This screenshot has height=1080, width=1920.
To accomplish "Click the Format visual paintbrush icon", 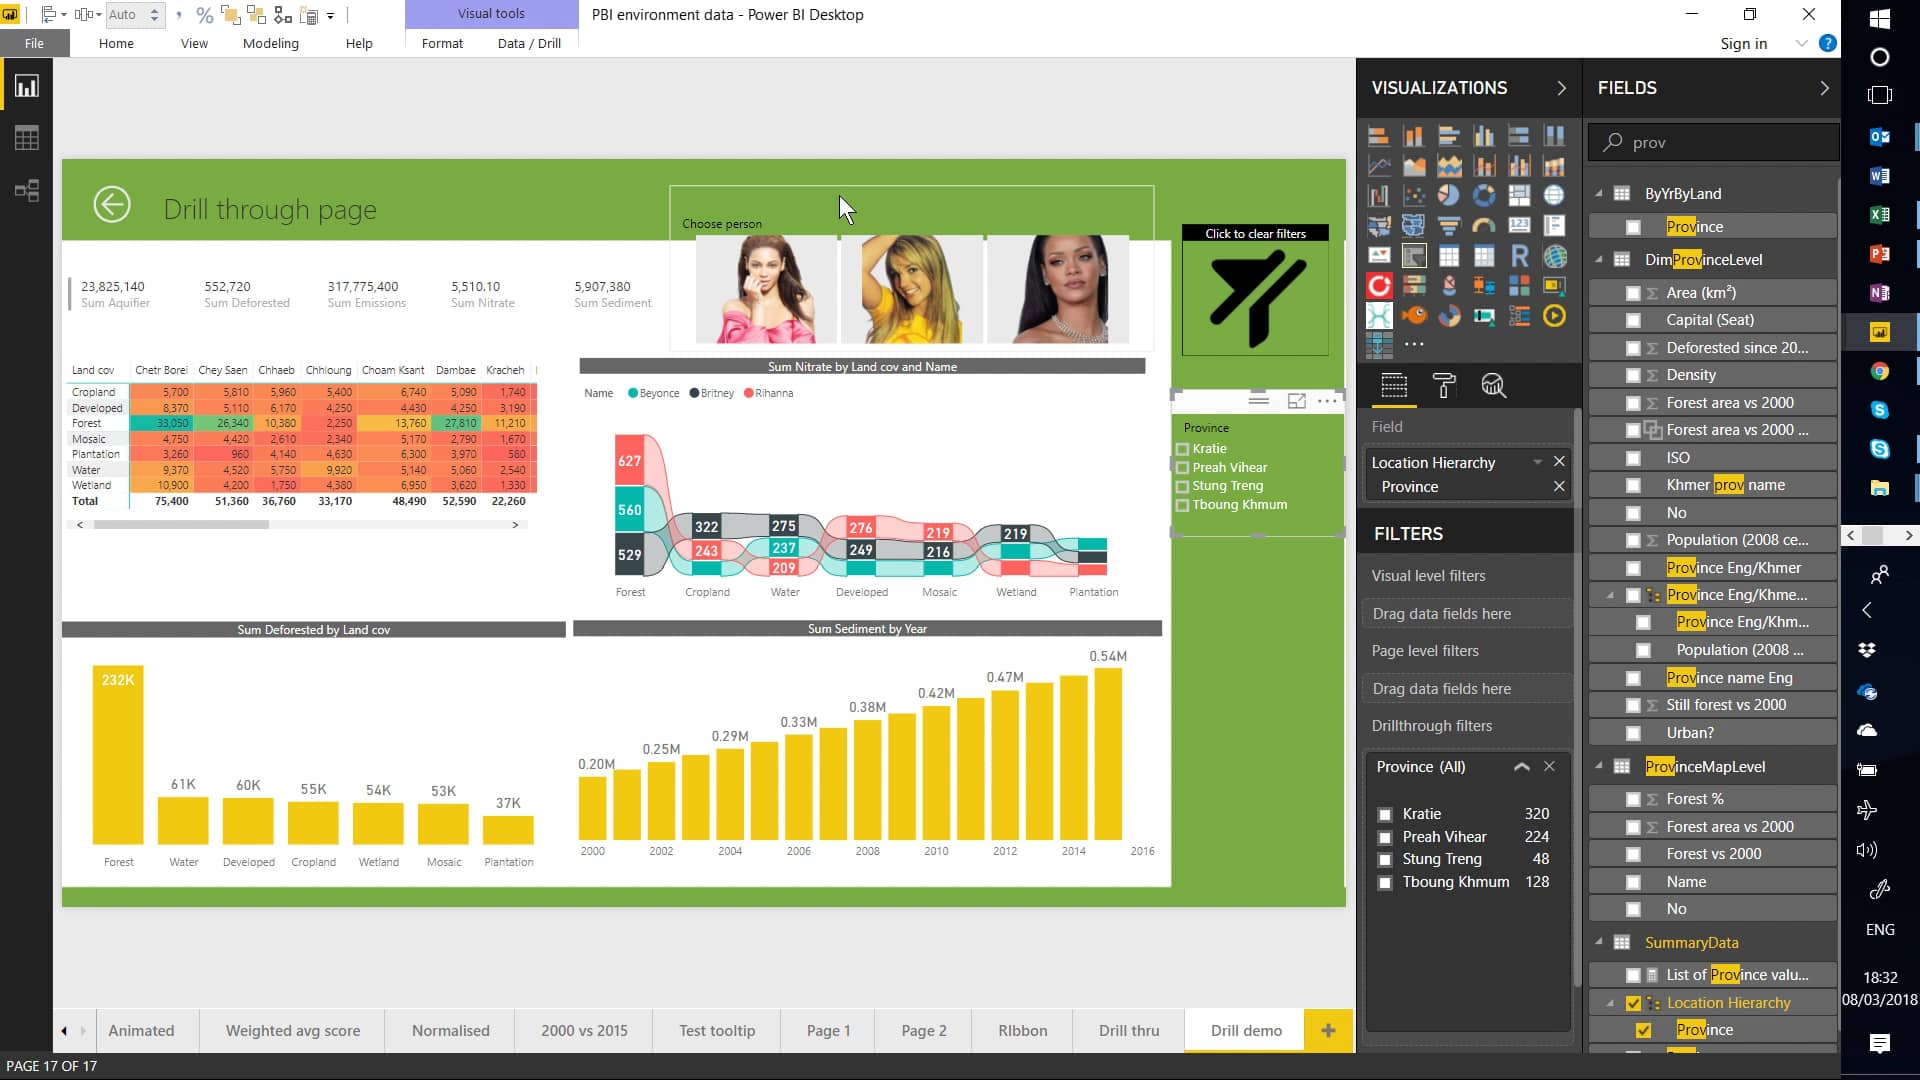I will pyautogui.click(x=1443, y=385).
